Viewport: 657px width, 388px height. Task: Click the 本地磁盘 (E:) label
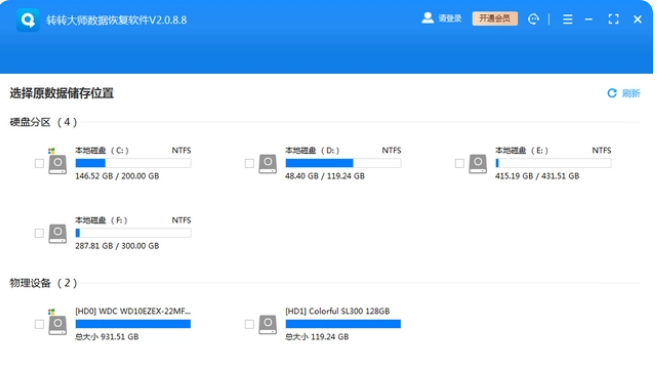point(522,150)
